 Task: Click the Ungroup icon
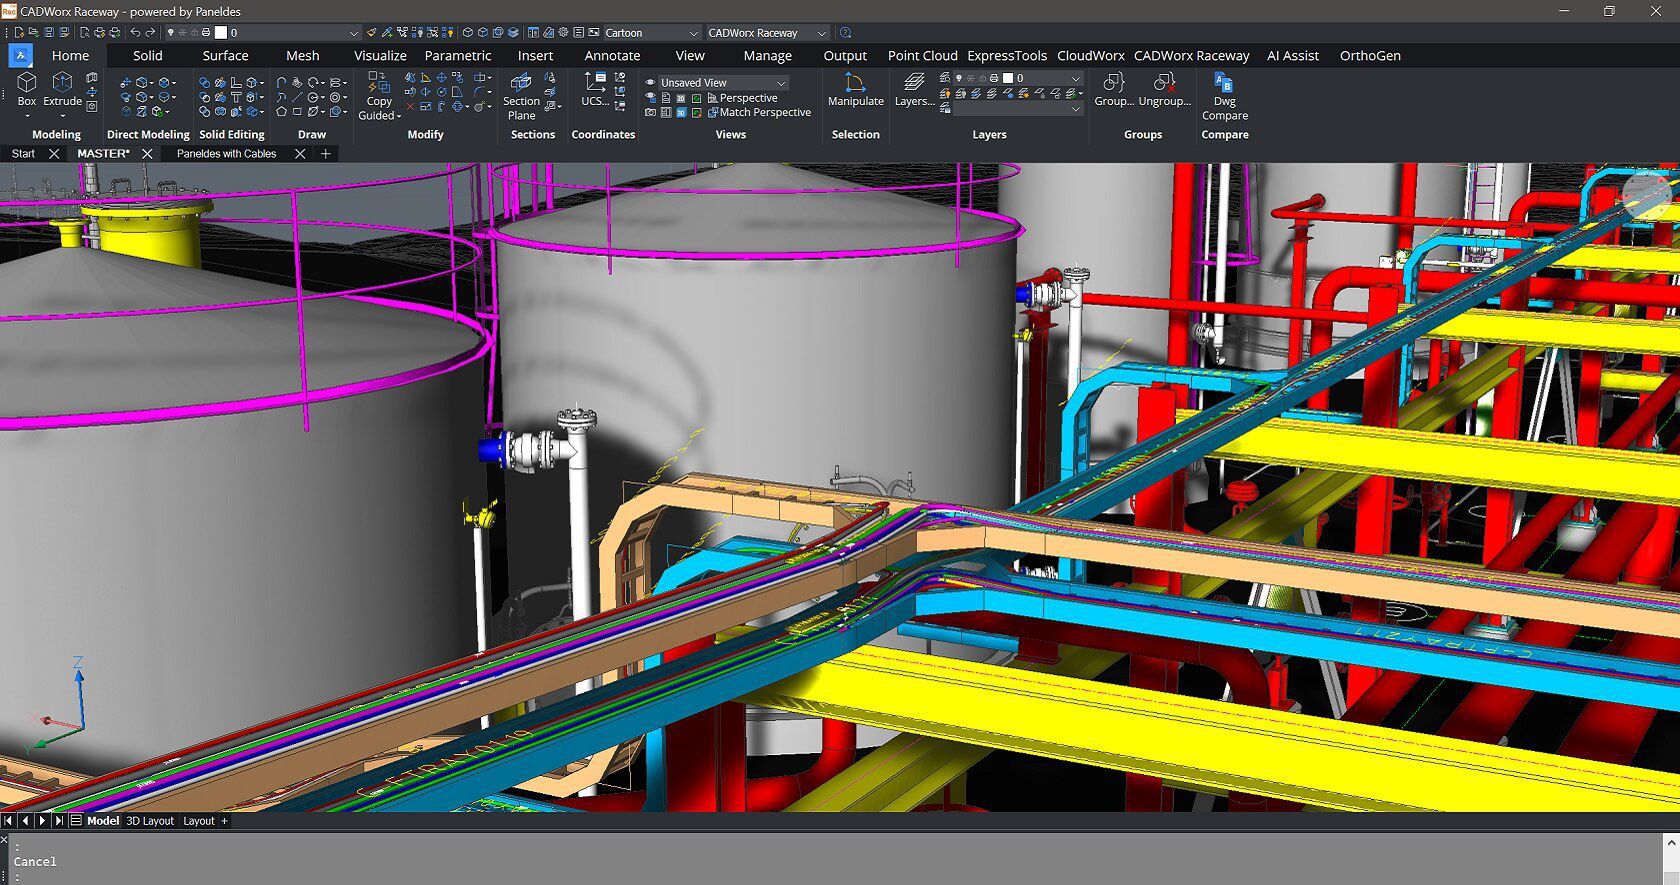pyautogui.click(x=1165, y=89)
